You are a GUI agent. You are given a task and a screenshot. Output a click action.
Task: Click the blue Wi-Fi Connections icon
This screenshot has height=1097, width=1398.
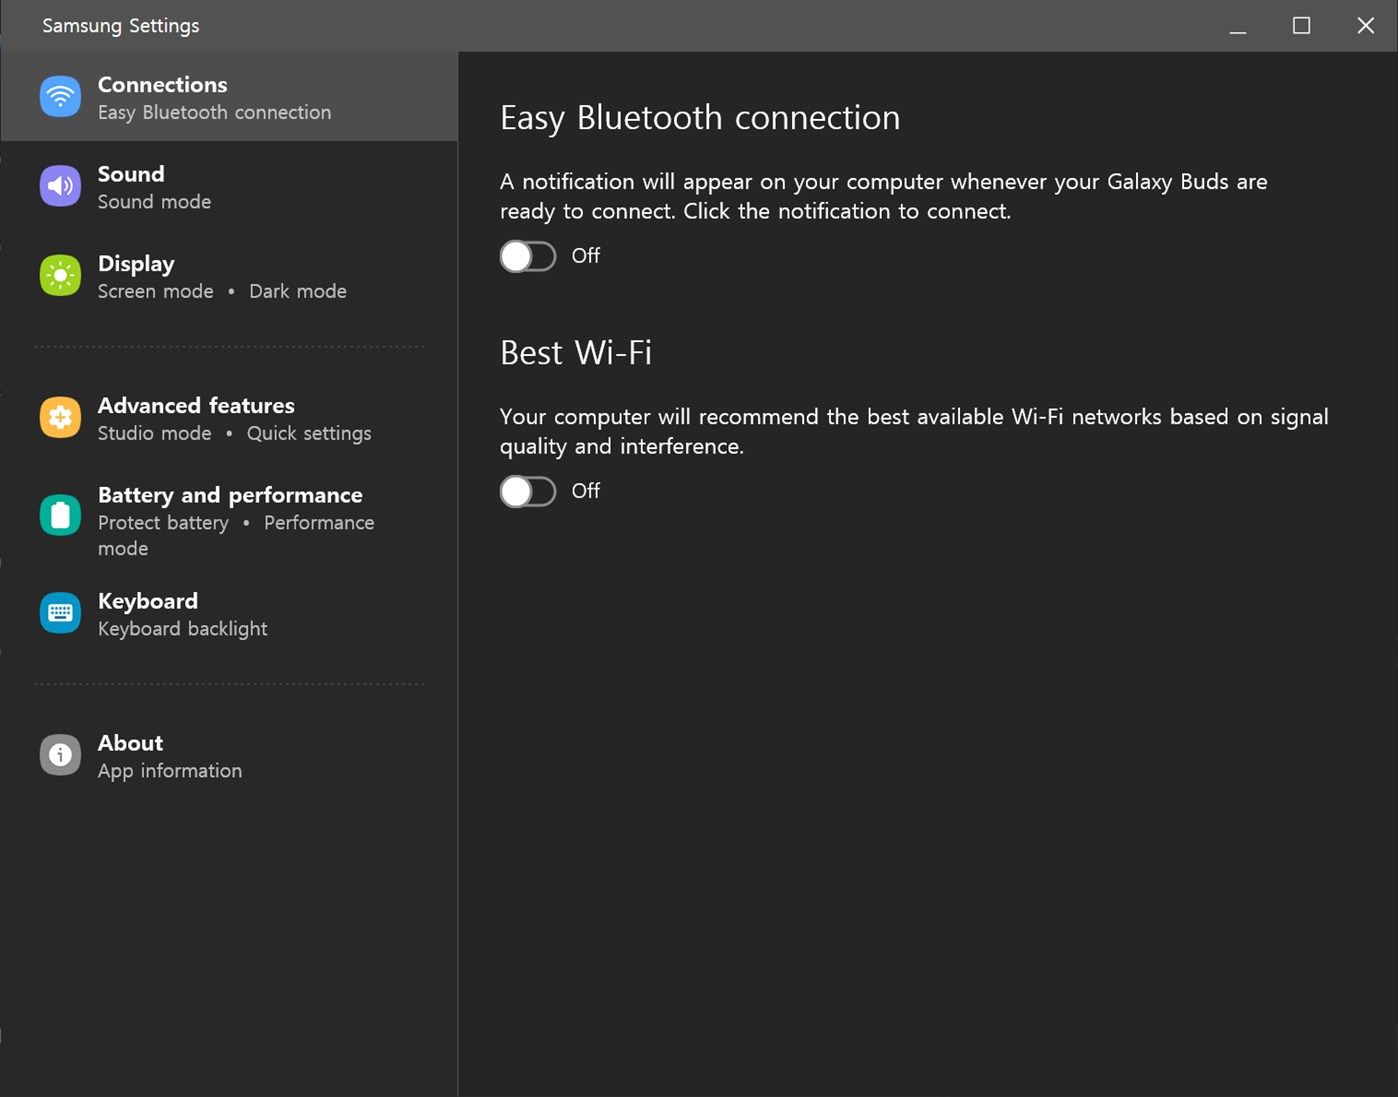(x=60, y=97)
